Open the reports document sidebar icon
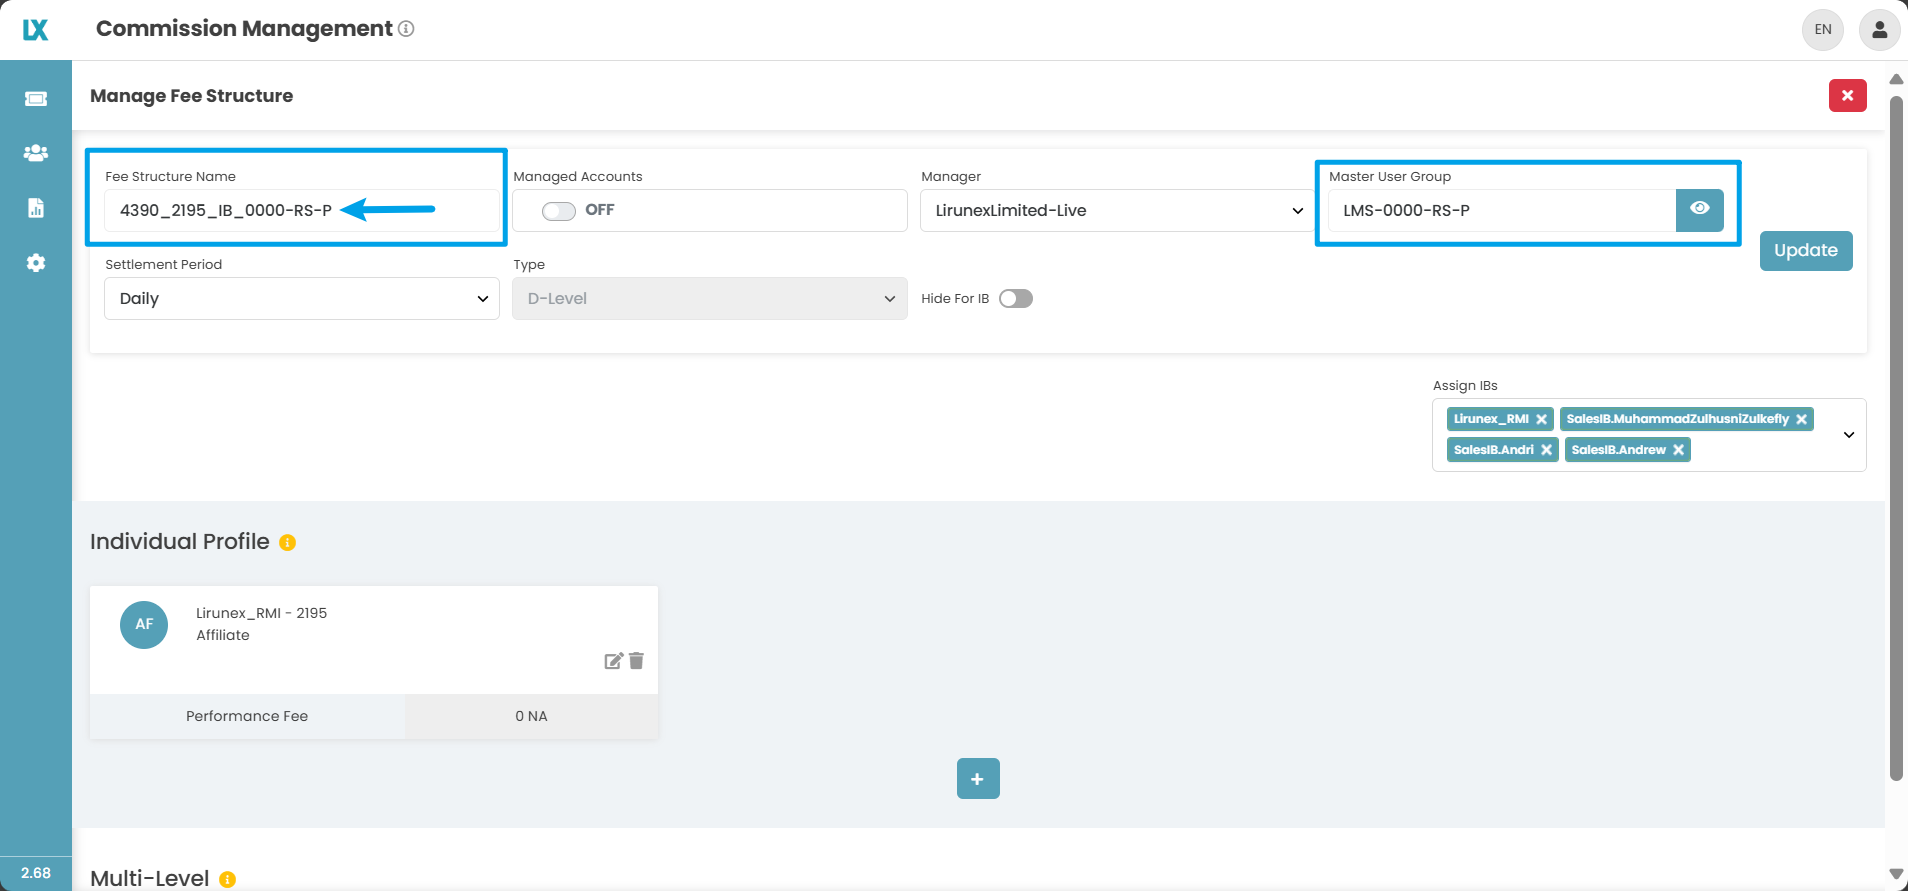The image size is (1908, 891). (x=36, y=208)
